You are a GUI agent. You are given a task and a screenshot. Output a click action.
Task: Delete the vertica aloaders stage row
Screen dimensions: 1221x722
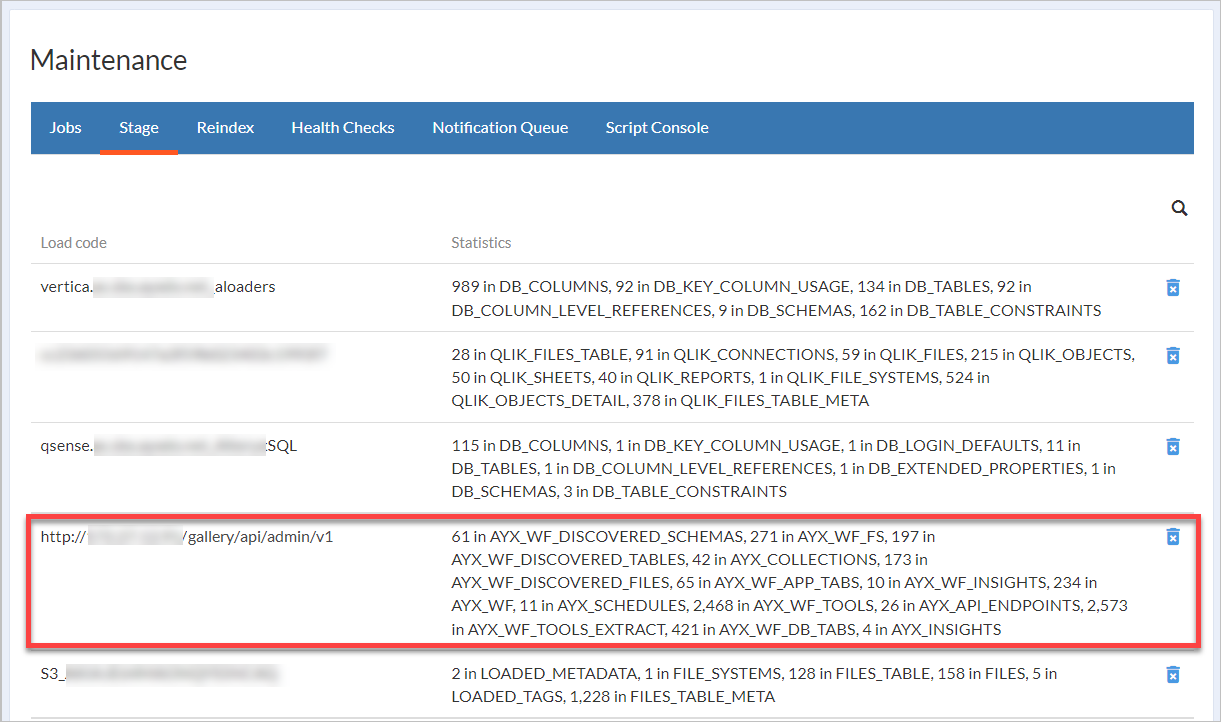(1173, 288)
